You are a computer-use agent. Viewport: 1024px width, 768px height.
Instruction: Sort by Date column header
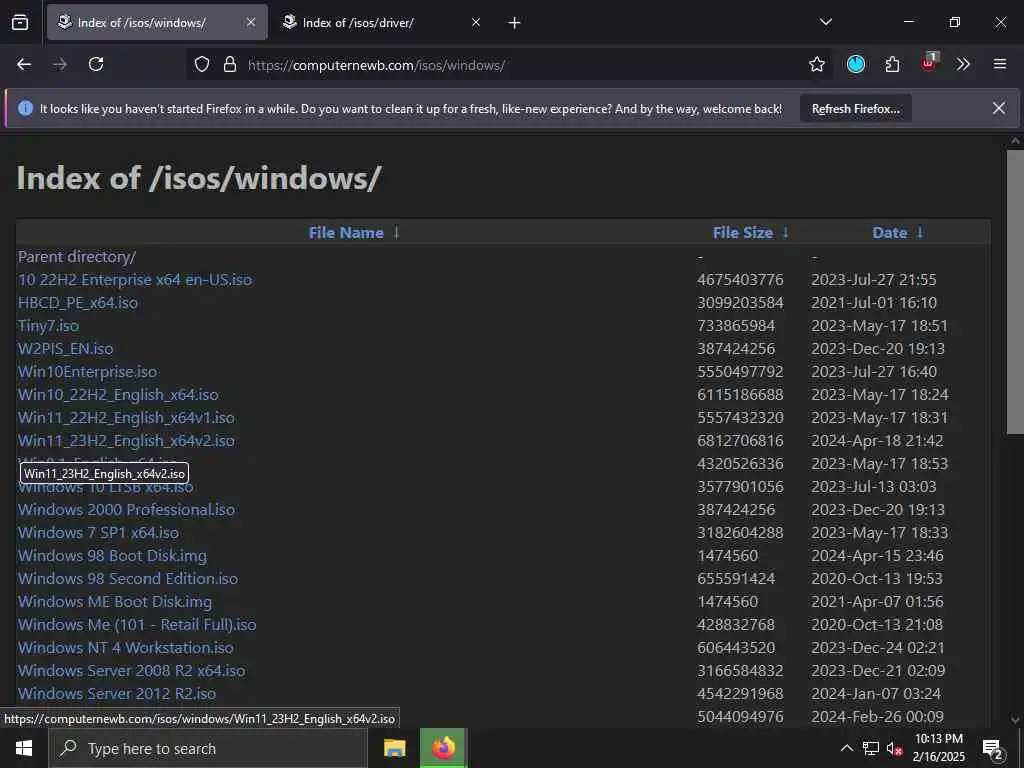coord(889,232)
